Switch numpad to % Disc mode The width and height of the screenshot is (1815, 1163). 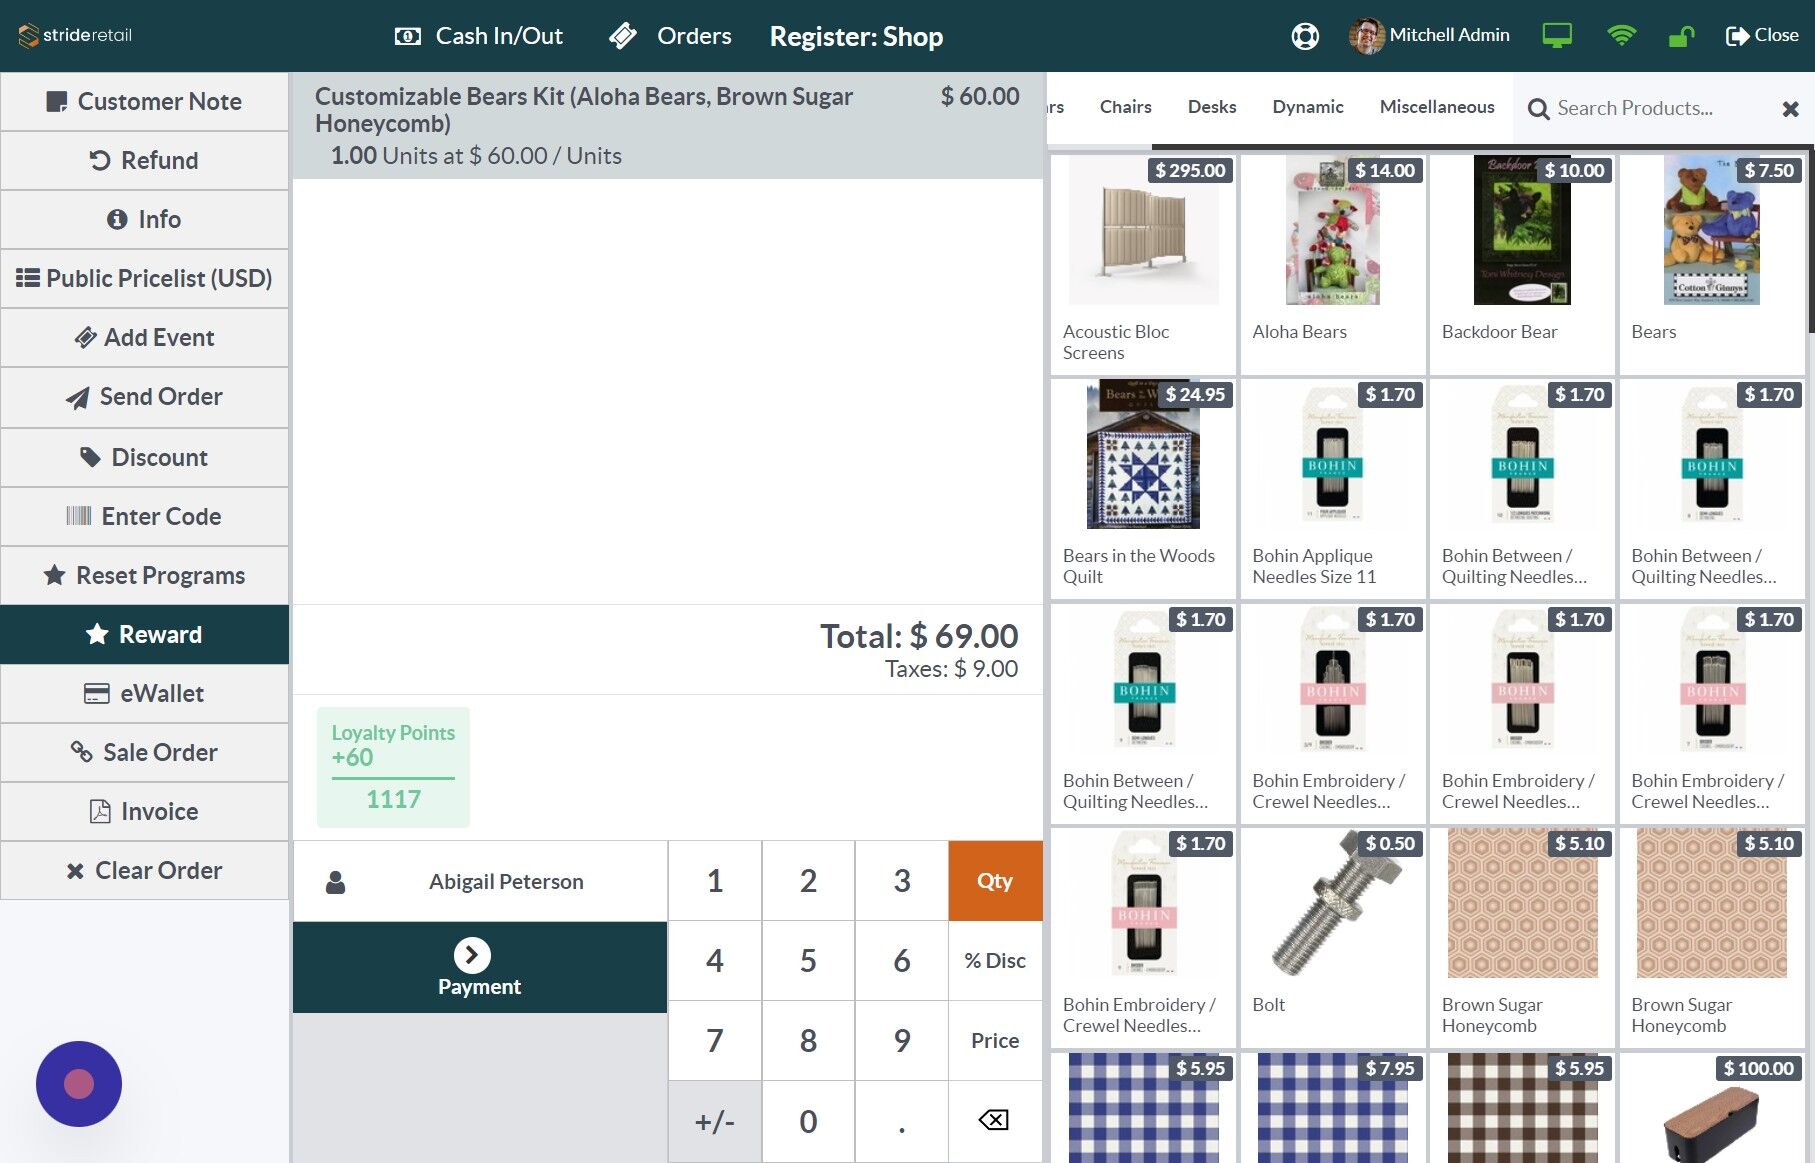[x=994, y=960]
